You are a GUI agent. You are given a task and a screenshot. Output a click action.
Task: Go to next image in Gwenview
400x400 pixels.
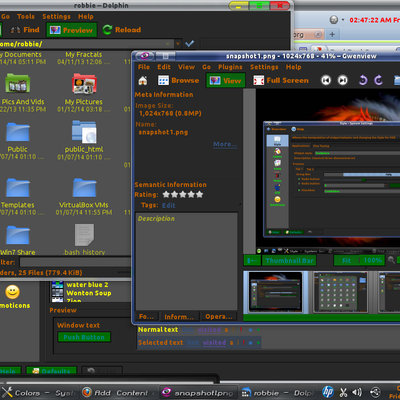pyautogui.click(x=342, y=80)
